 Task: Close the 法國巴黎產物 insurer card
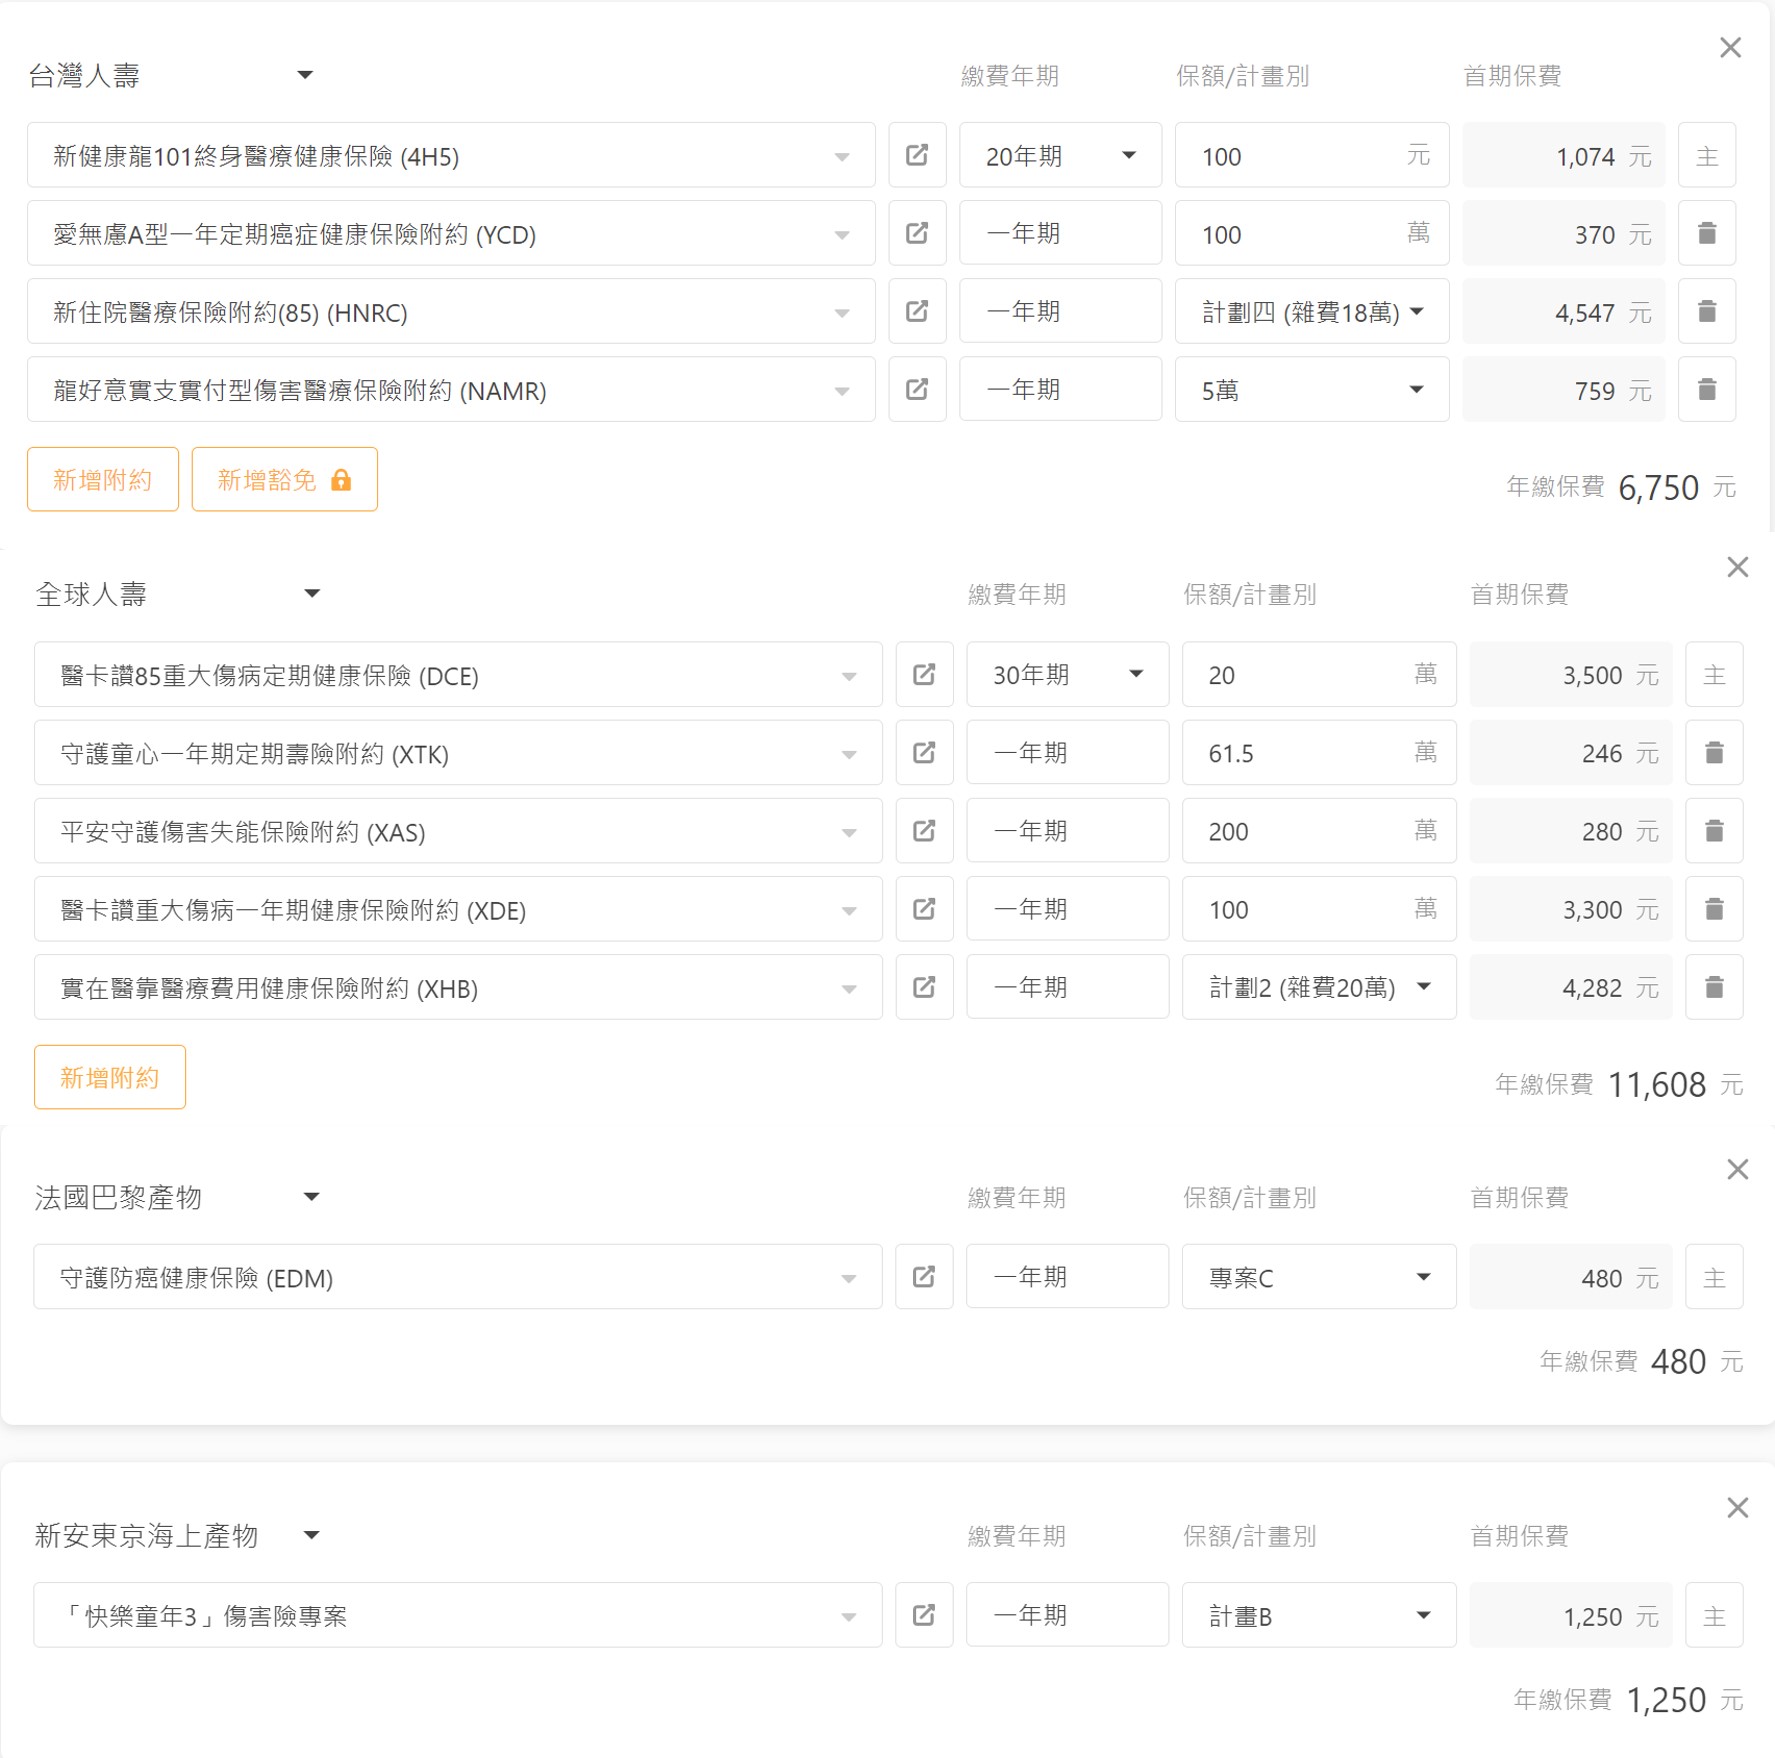tap(1737, 1169)
